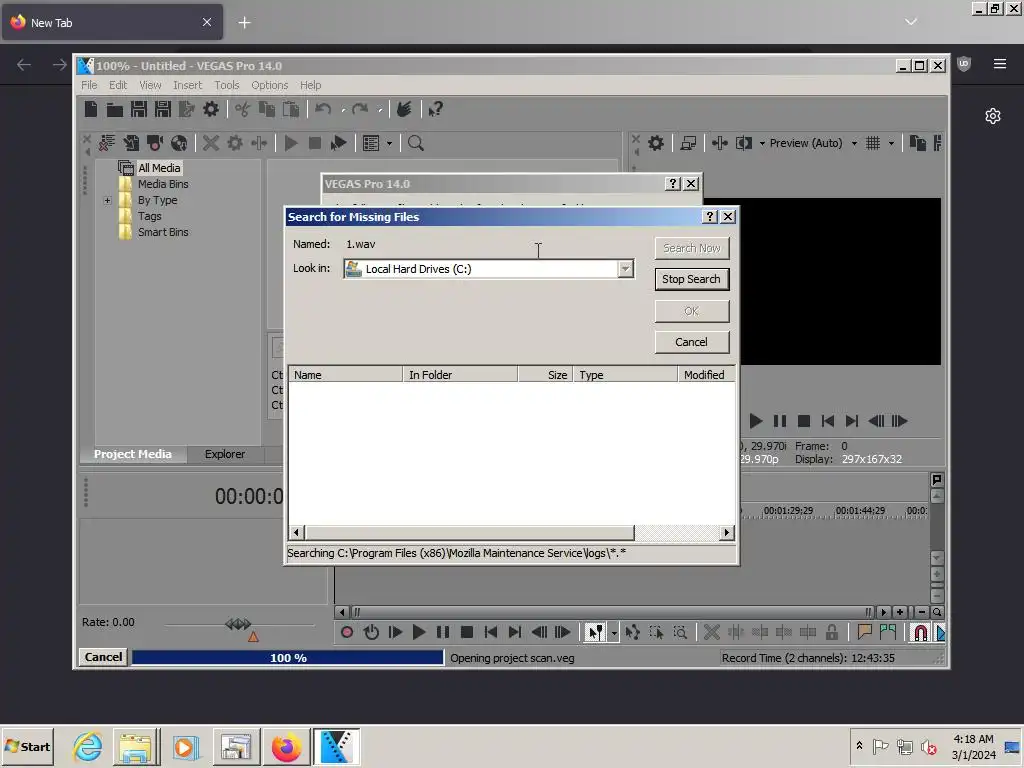Open the Insert menu

click(187, 85)
